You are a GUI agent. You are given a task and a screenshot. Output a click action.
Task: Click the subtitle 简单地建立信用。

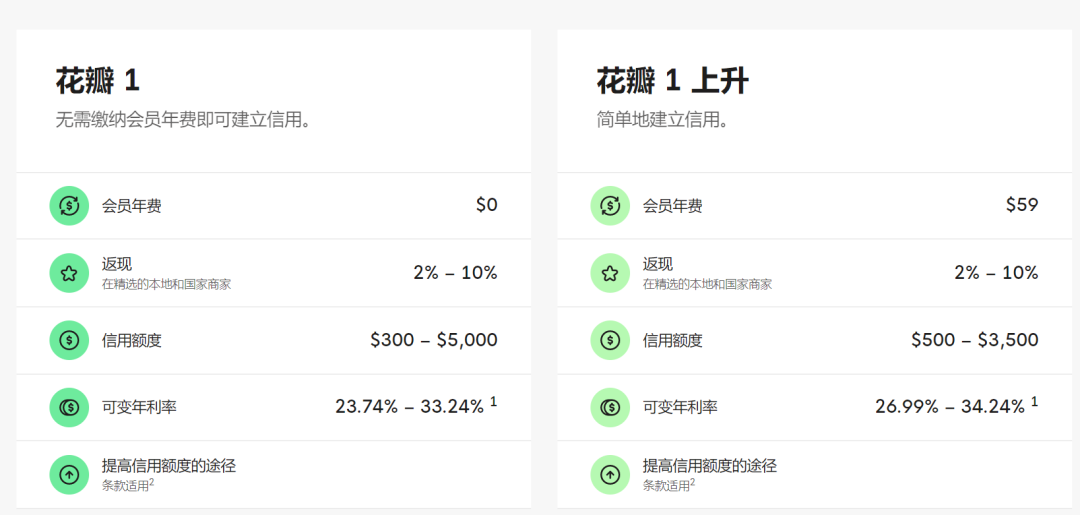(663, 120)
